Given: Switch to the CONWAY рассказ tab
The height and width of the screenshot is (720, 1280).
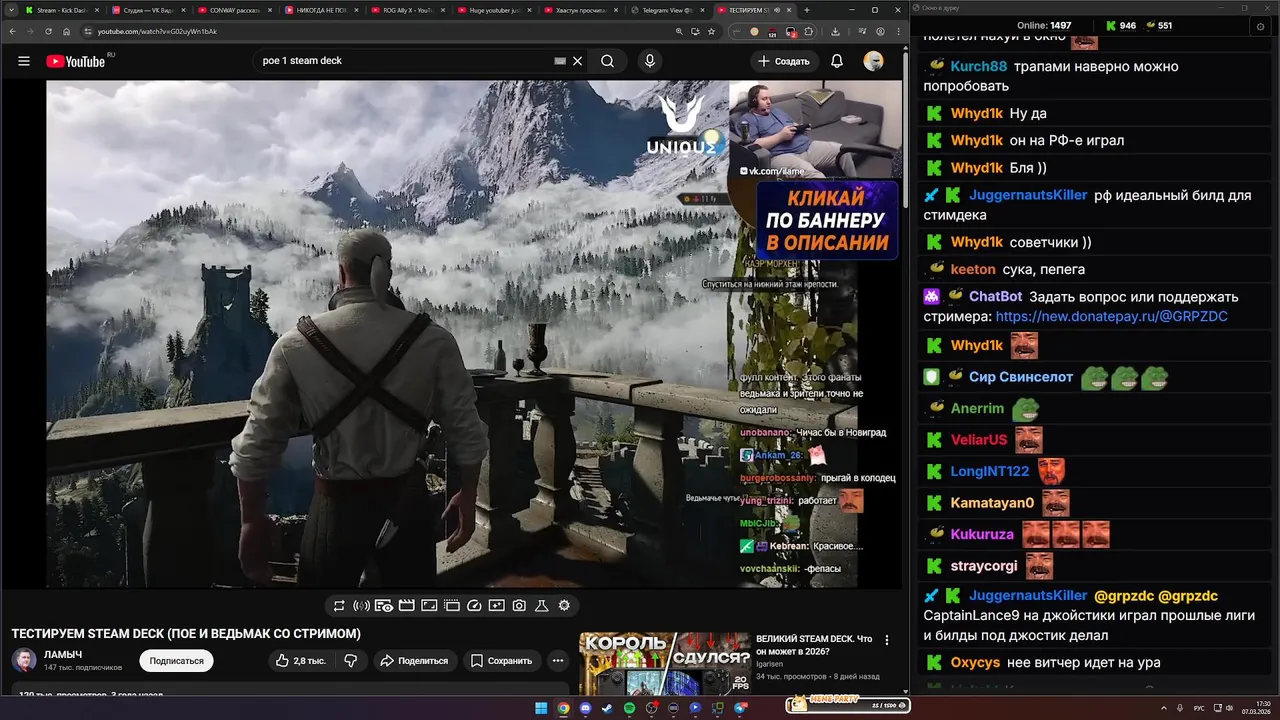Looking at the screenshot, I should (235, 10).
